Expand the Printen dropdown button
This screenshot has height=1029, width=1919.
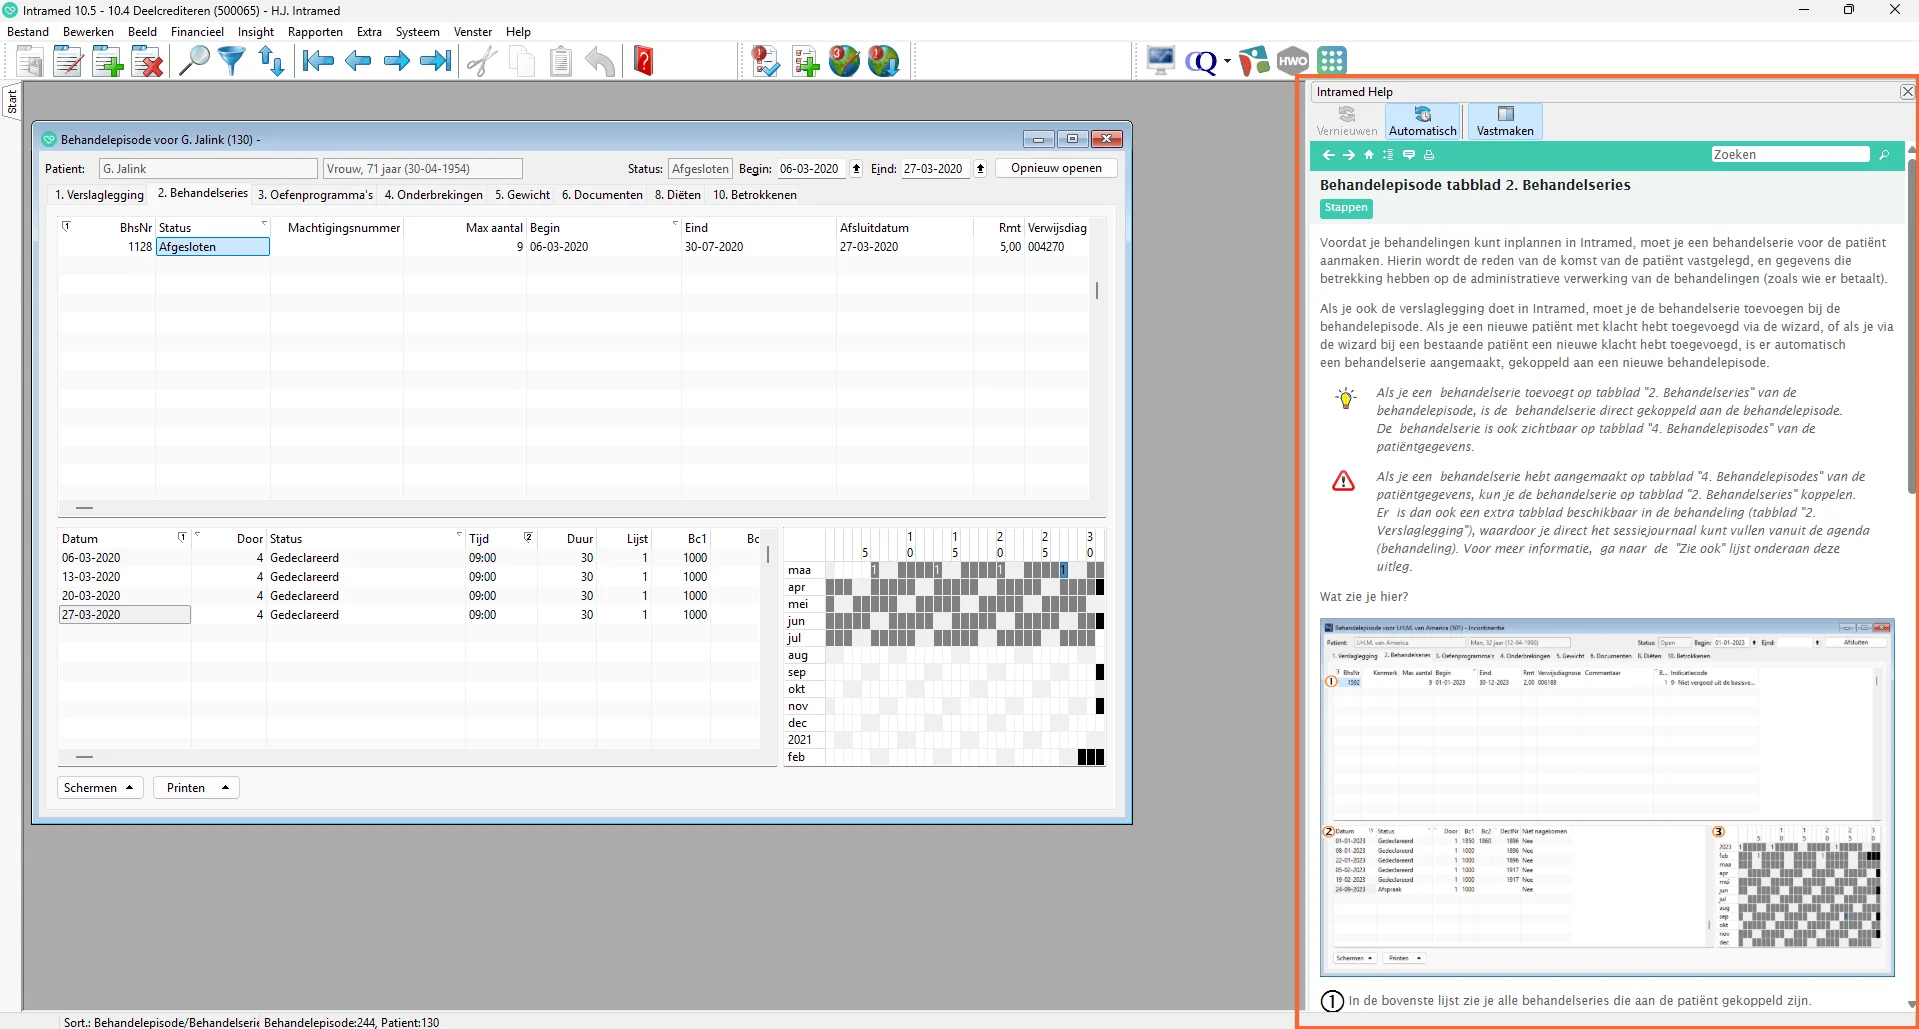click(196, 788)
